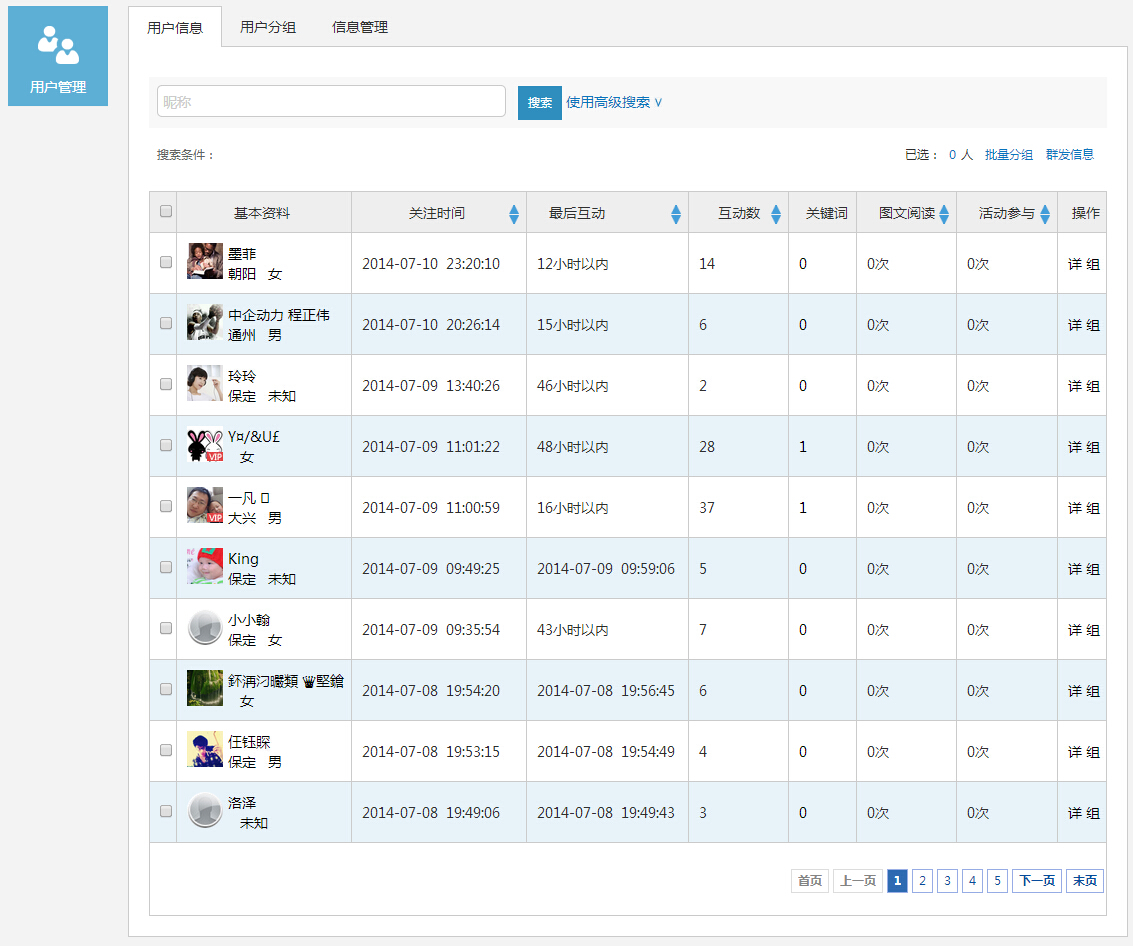Click the 群发信息 mass message link
The image size is (1133, 946).
click(x=1069, y=155)
